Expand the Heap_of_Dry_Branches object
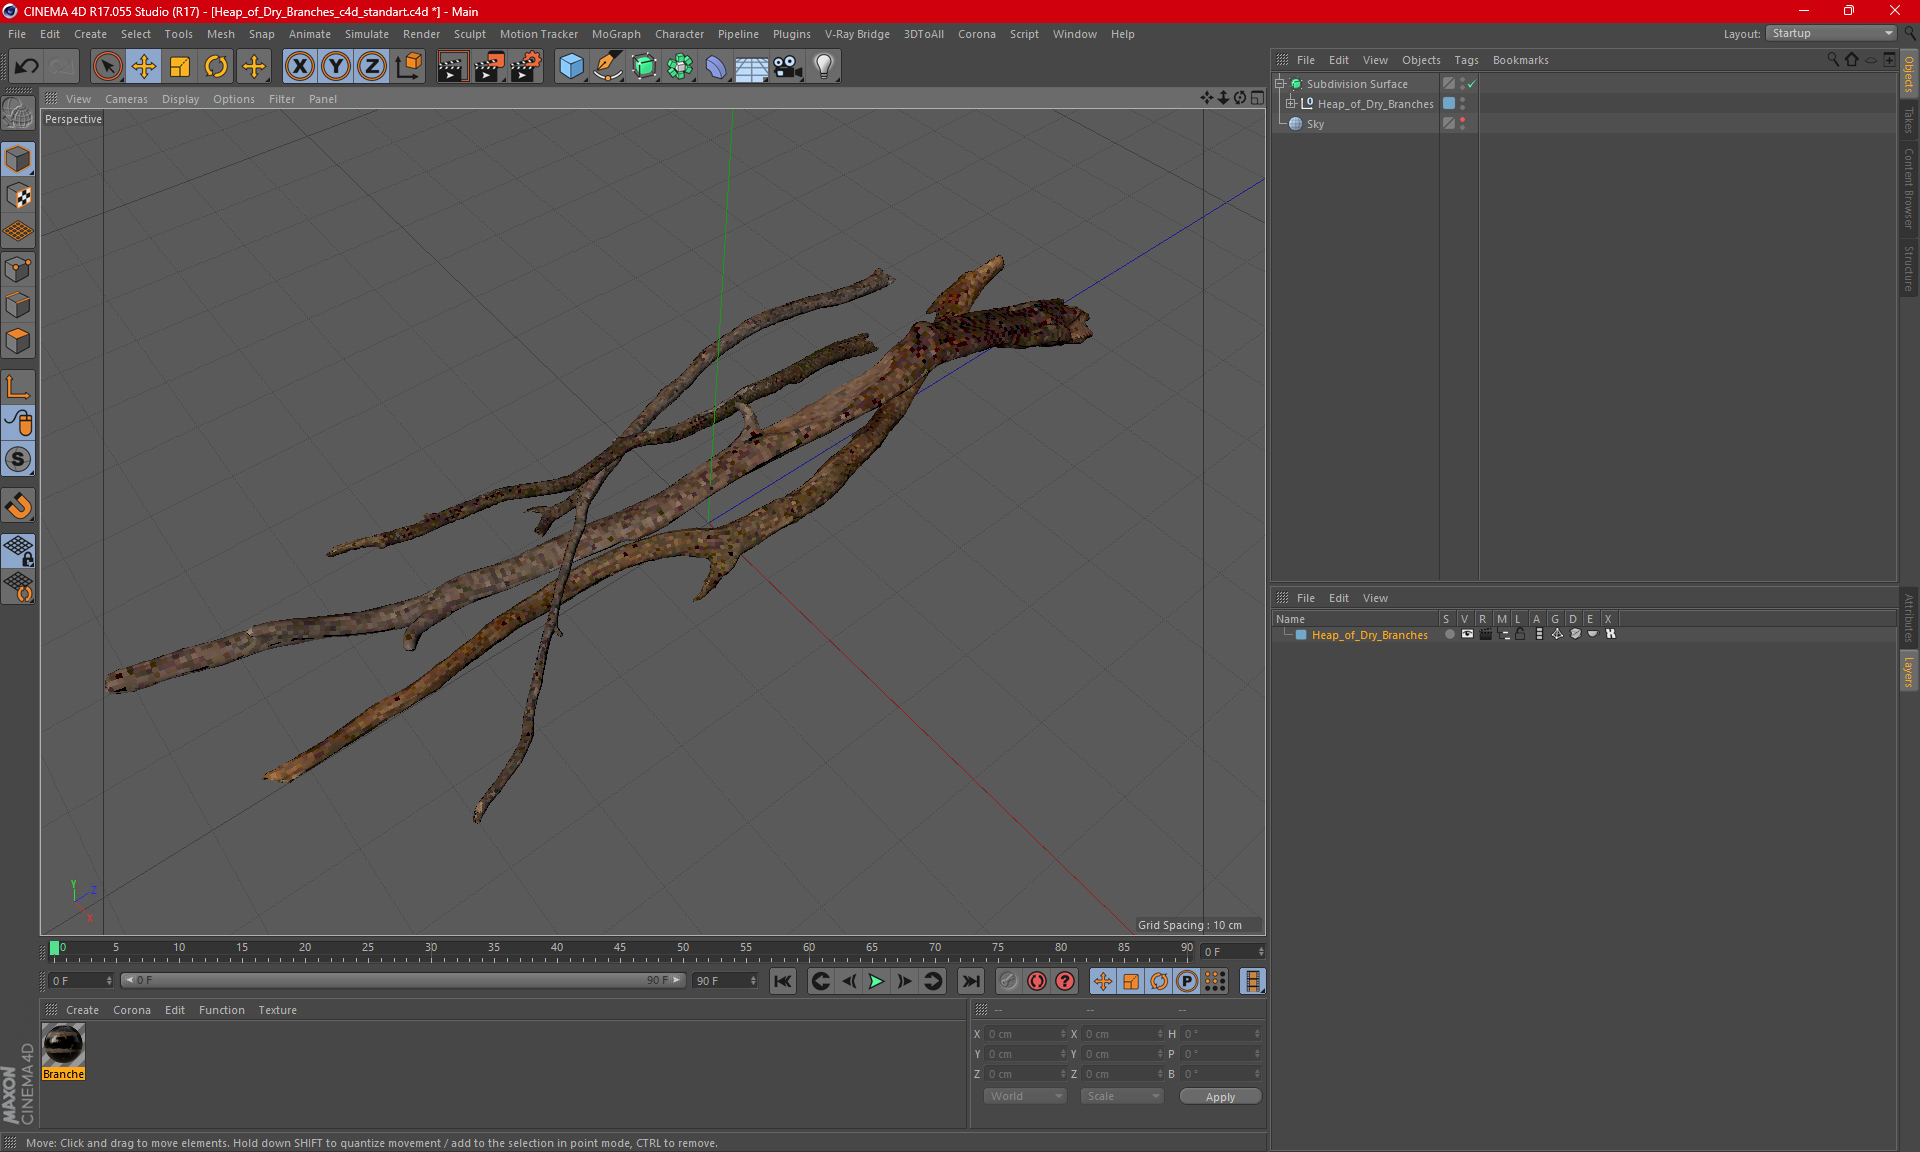 [x=1290, y=103]
